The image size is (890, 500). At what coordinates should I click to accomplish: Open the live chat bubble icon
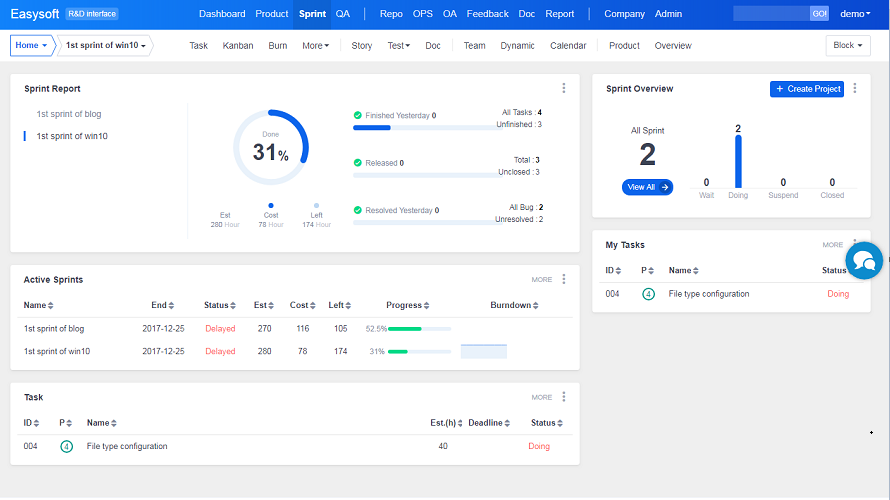pyautogui.click(x=865, y=261)
